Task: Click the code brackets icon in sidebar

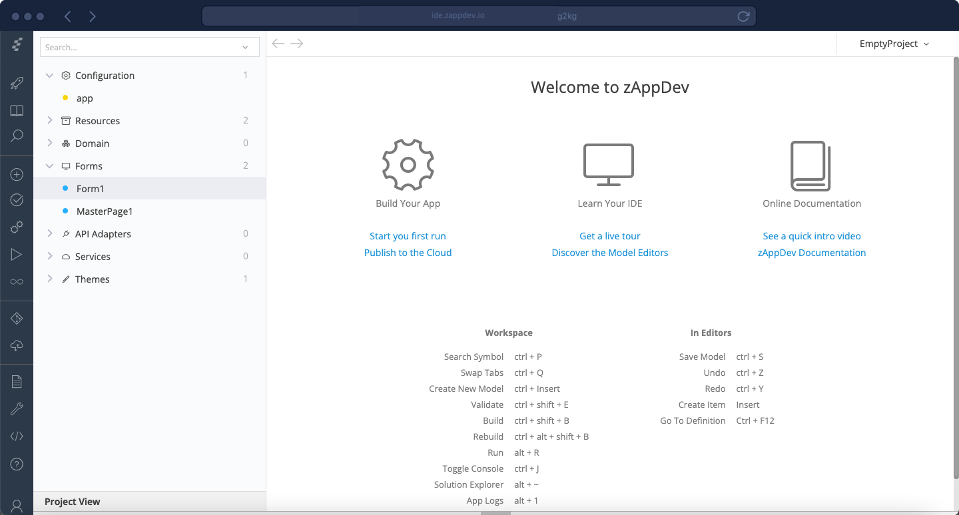Action: pos(16,436)
